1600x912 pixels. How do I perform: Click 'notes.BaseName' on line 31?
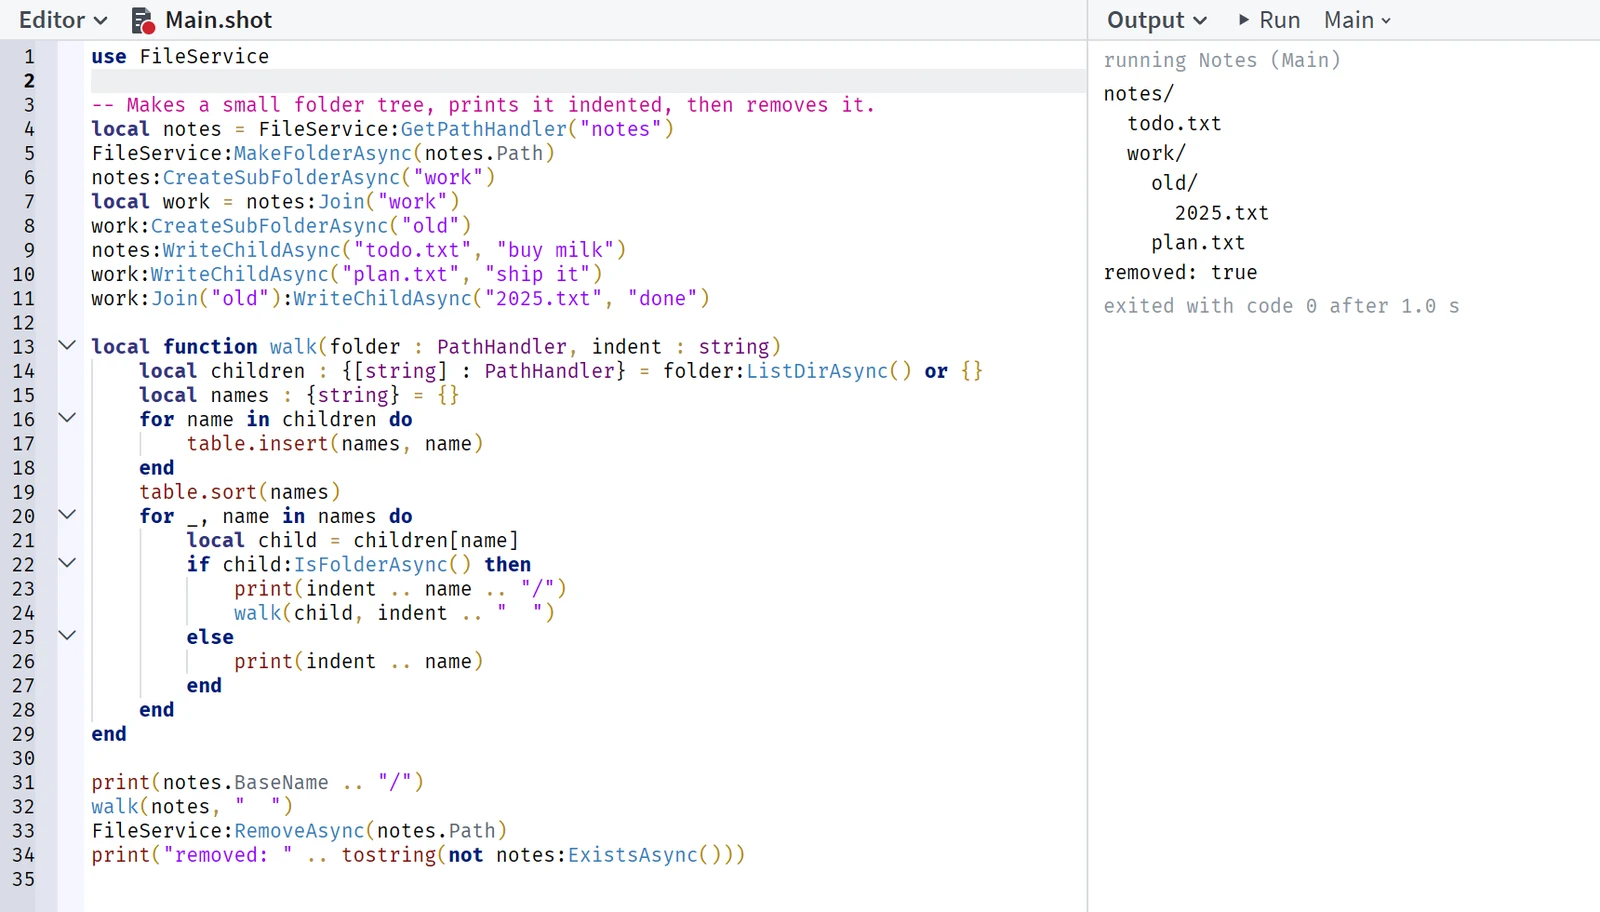[x=246, y=782]
